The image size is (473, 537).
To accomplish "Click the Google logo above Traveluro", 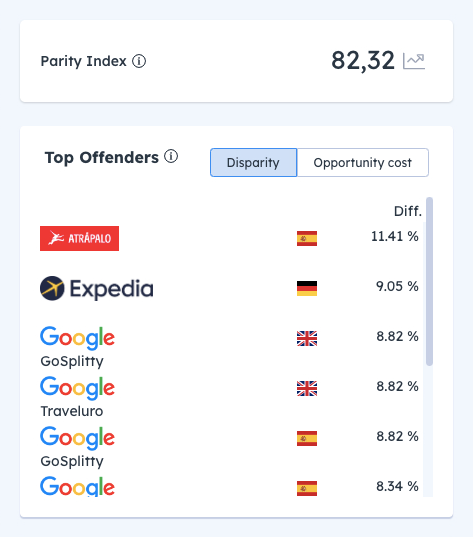I will (x=77, y=388).
